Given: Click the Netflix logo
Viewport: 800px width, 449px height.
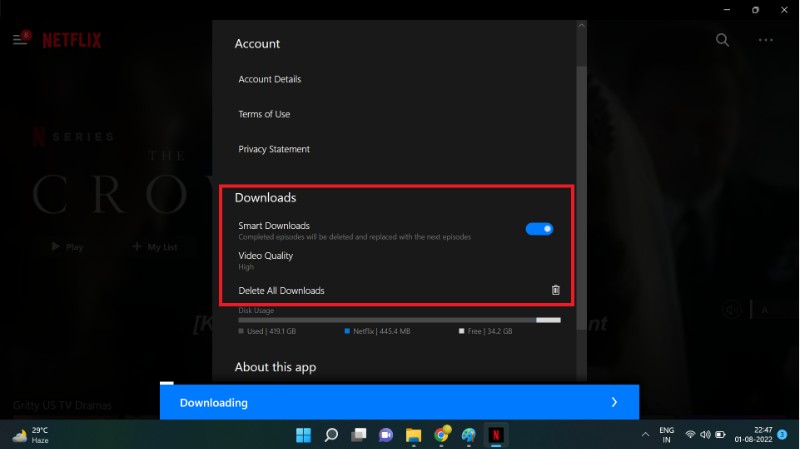Looking at the screenshot, I should pos(71,40).
